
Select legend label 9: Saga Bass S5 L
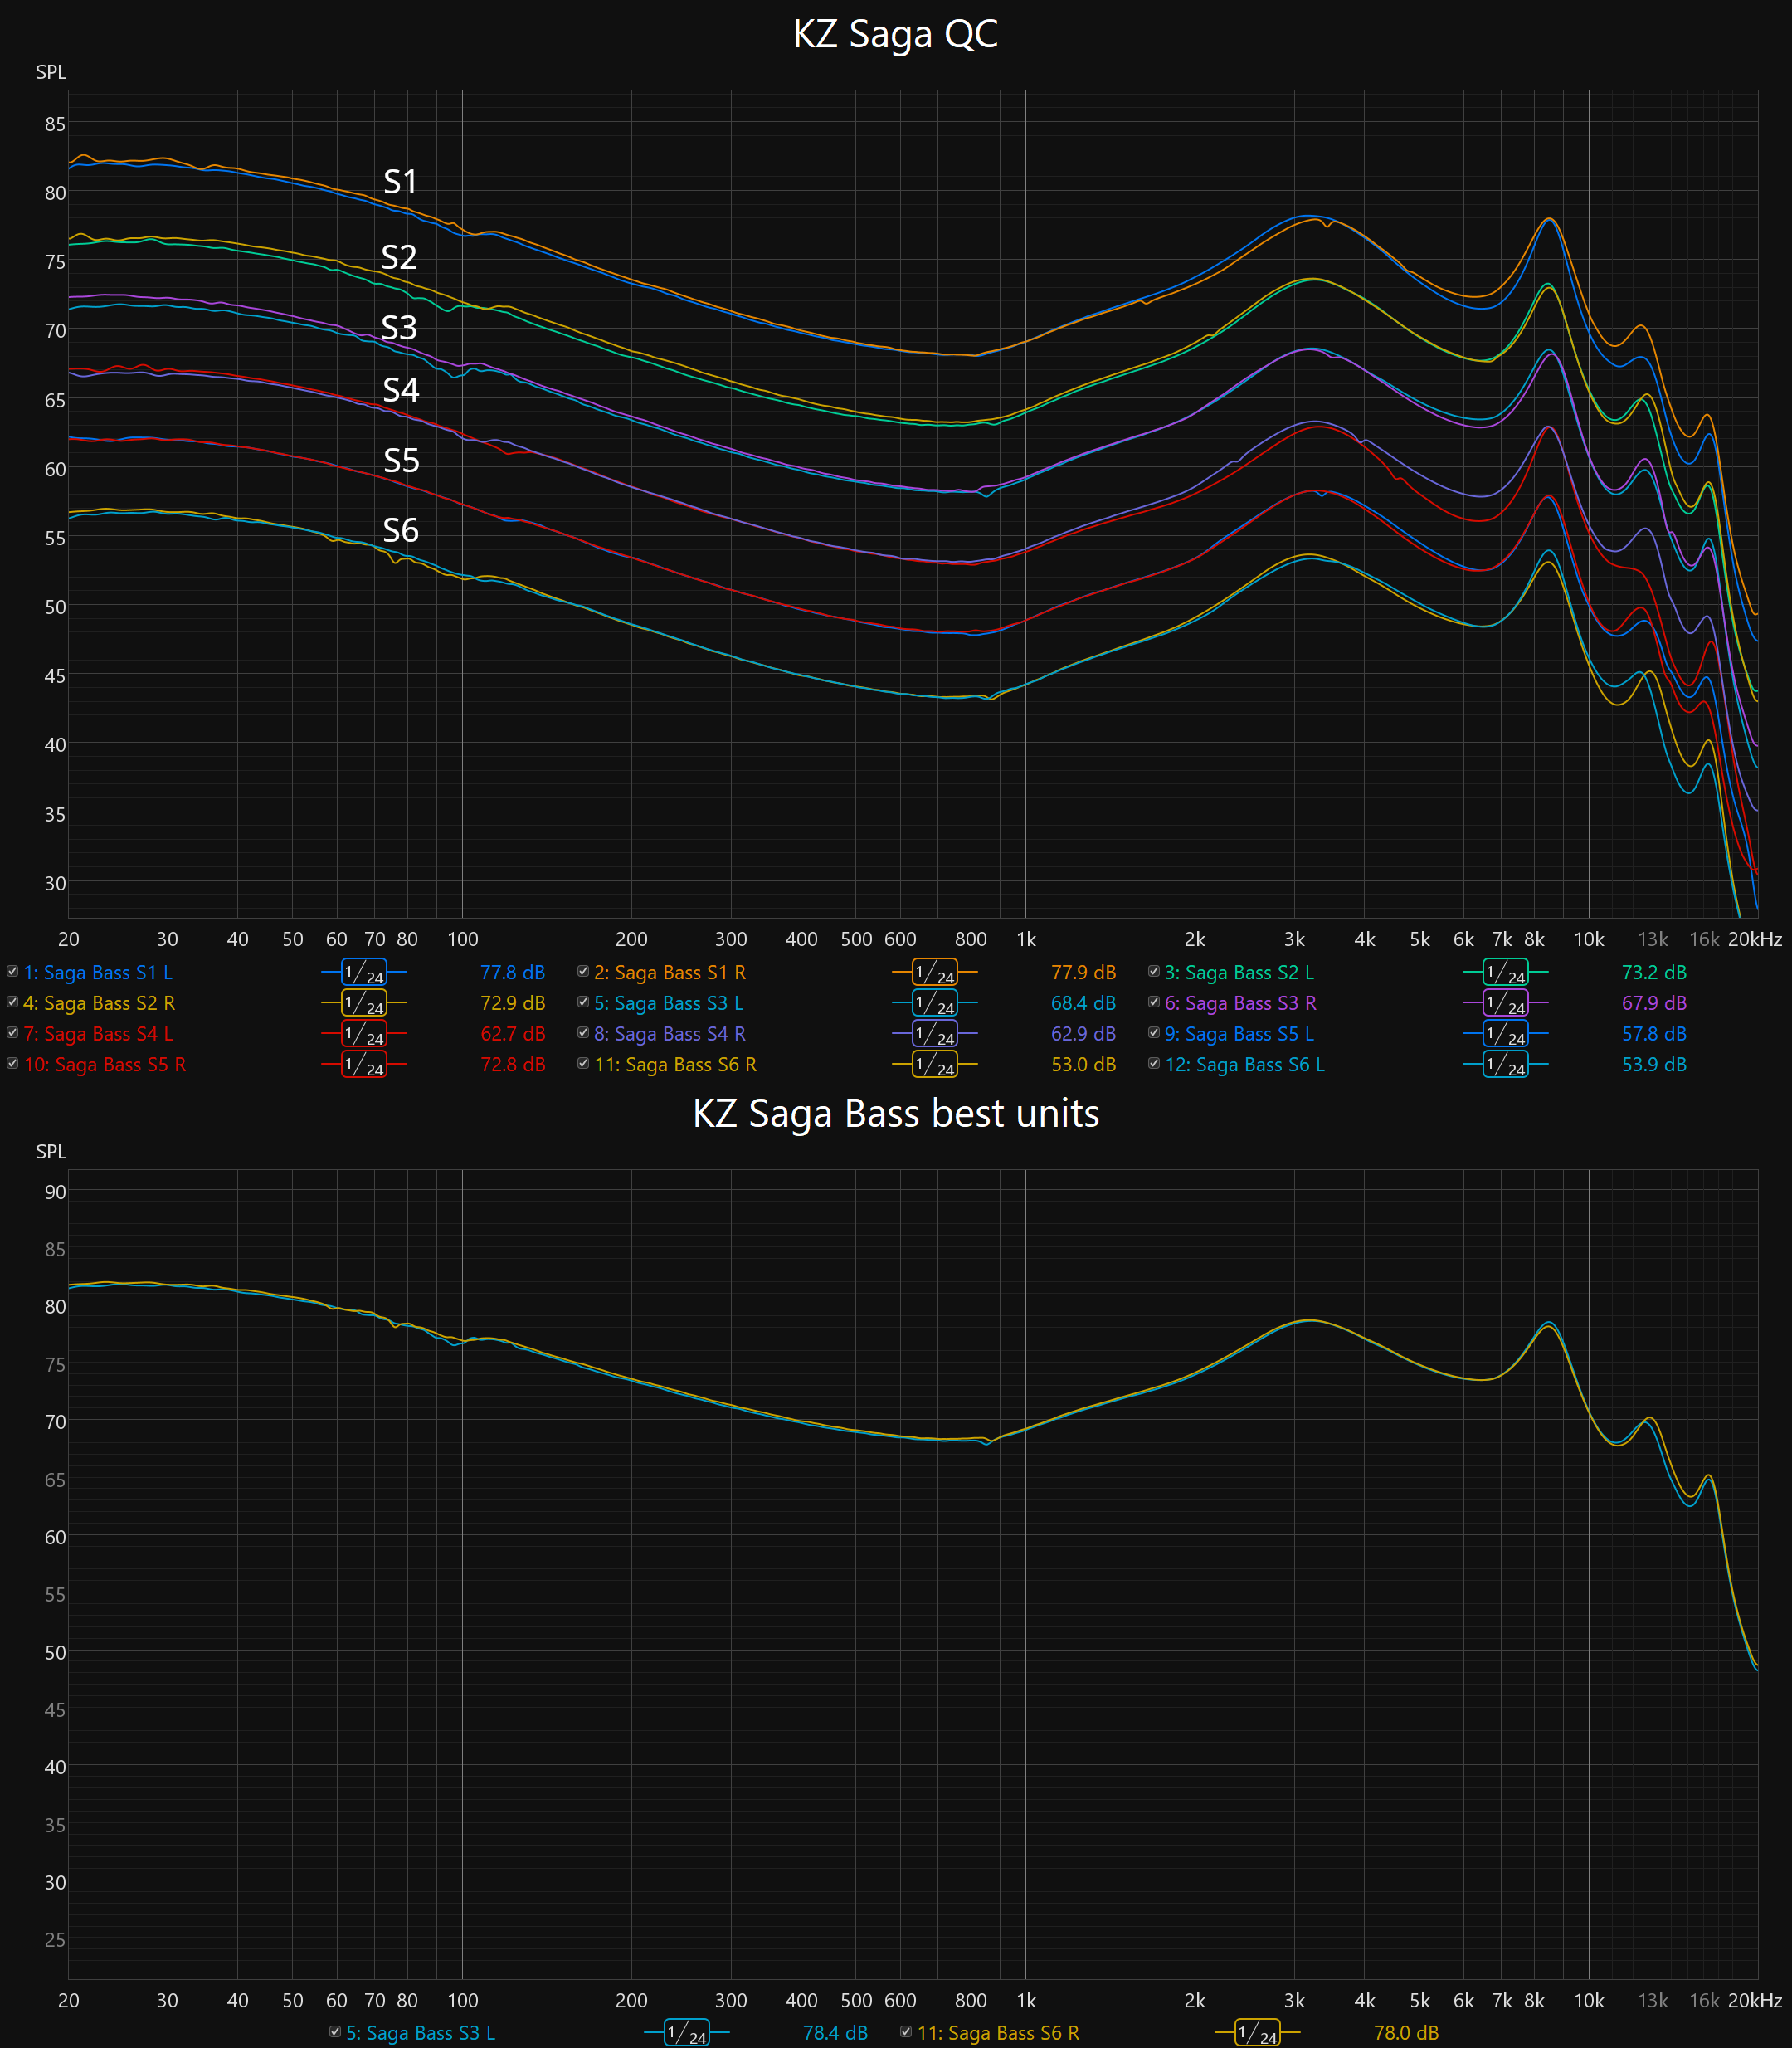point(1240,1034)
